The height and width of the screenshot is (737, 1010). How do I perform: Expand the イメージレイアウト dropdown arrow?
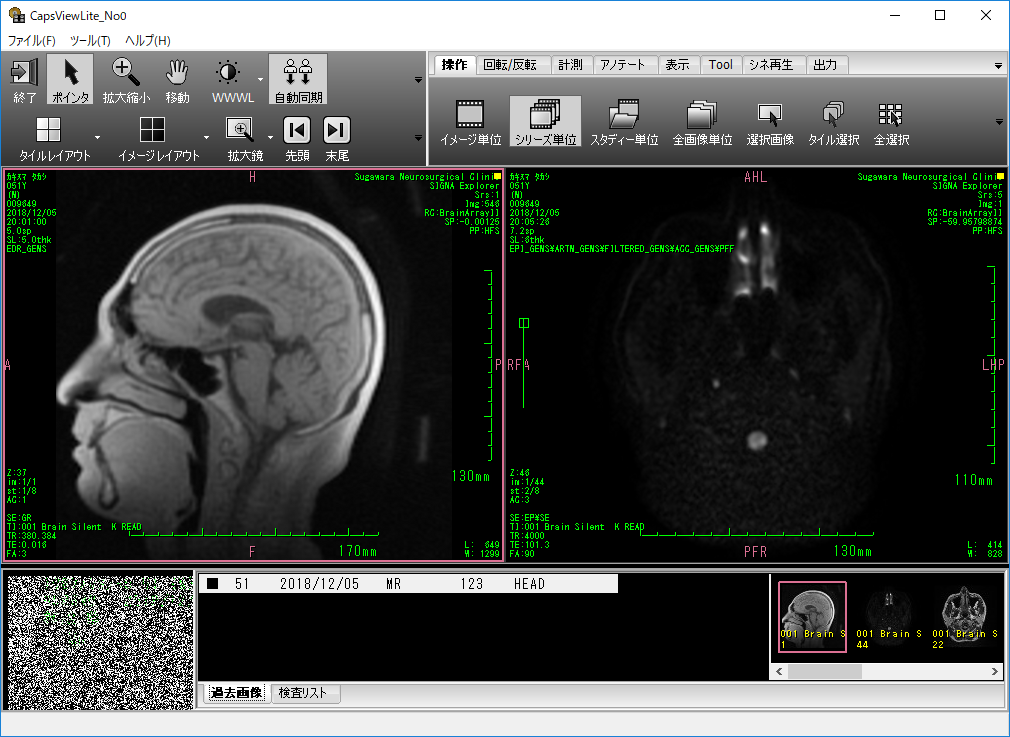click(x=206, y=137)
